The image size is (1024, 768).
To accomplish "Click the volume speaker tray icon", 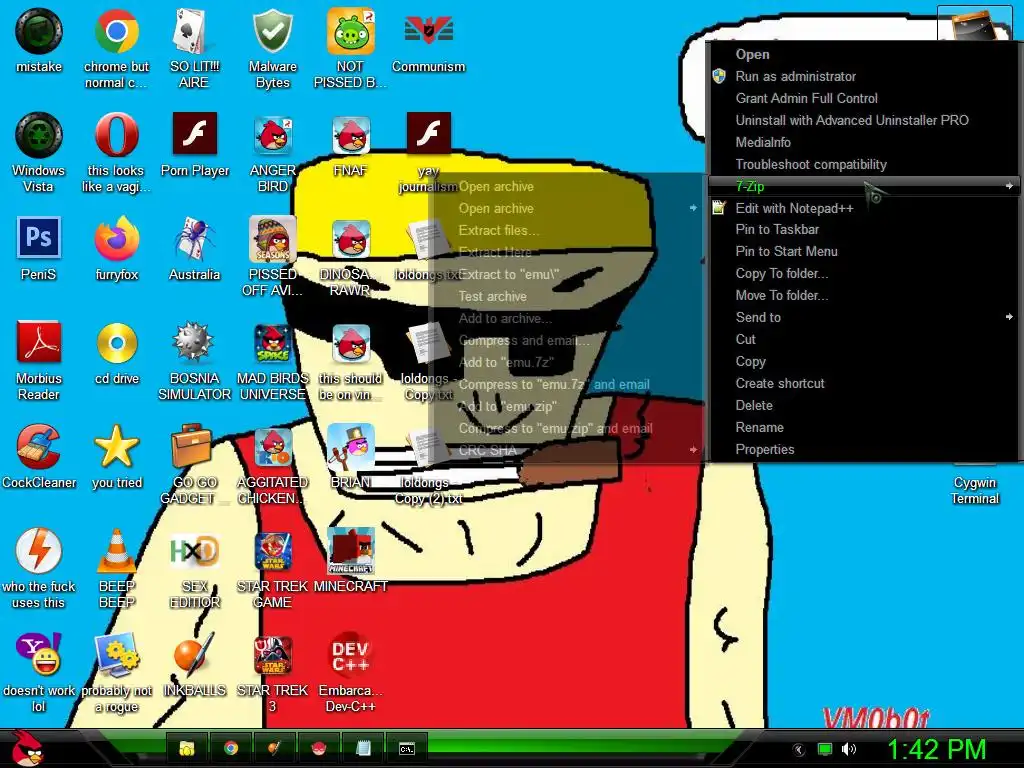I will point(848,749).
